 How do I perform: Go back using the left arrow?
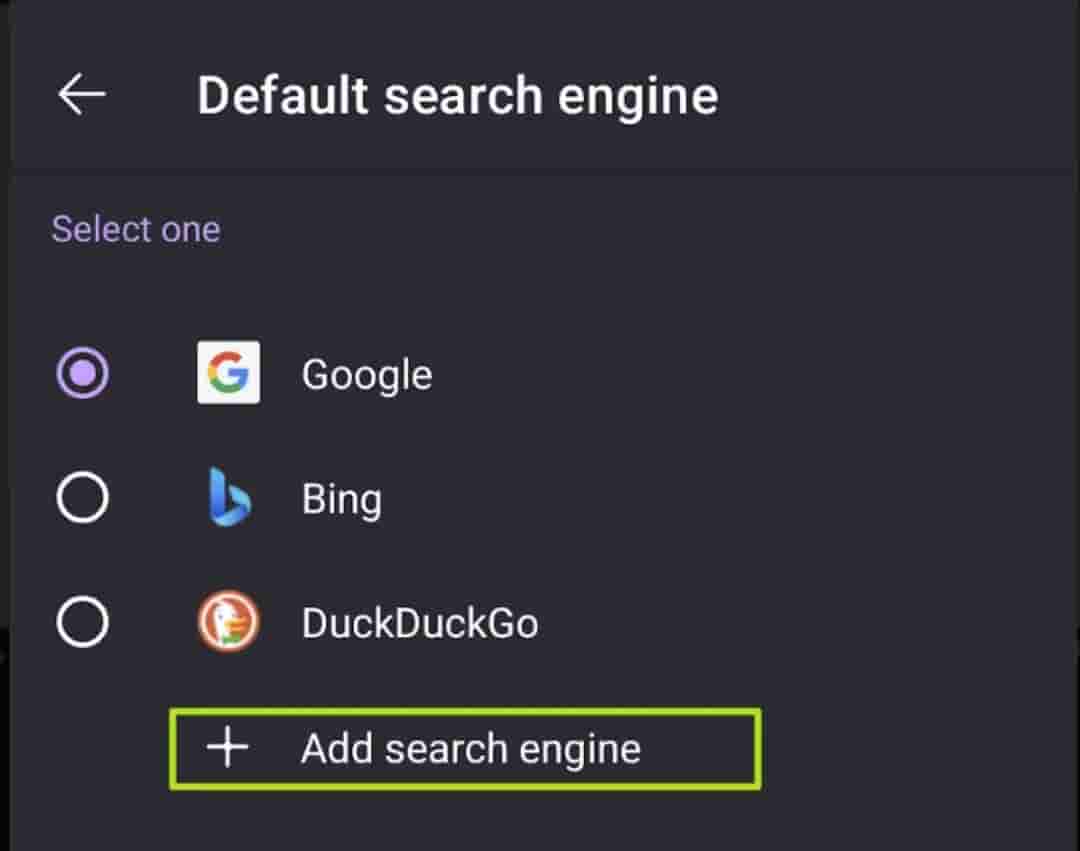(x=82, y=95)
